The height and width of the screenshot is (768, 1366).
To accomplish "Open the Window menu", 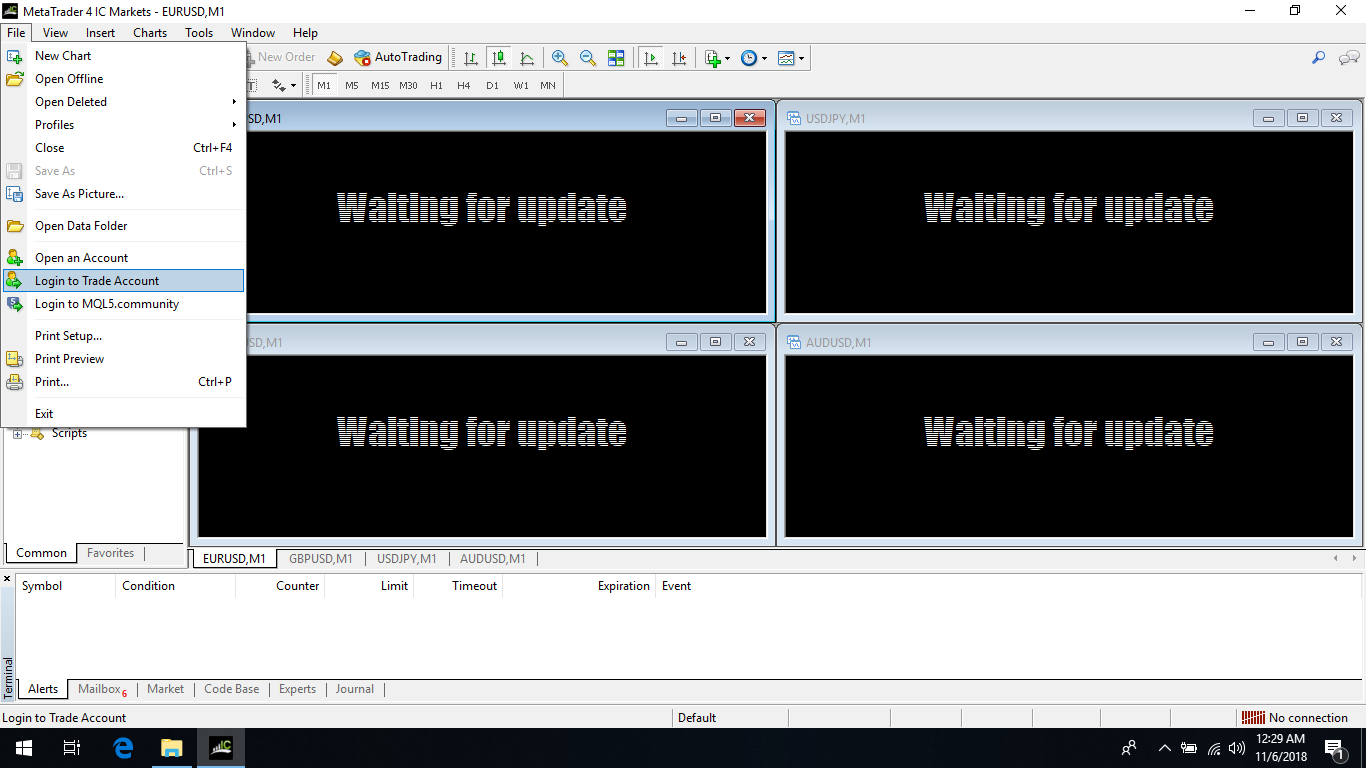I will (x=253, y=33).
